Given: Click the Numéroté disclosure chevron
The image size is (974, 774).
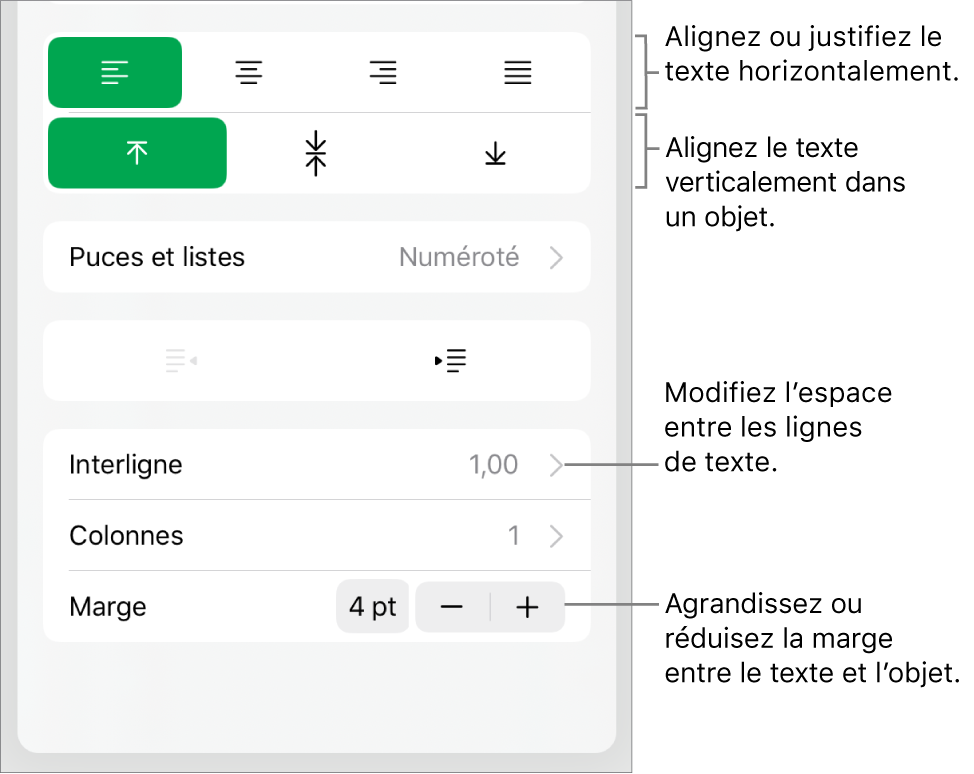Looking at the screenshot, I should 556,257.
